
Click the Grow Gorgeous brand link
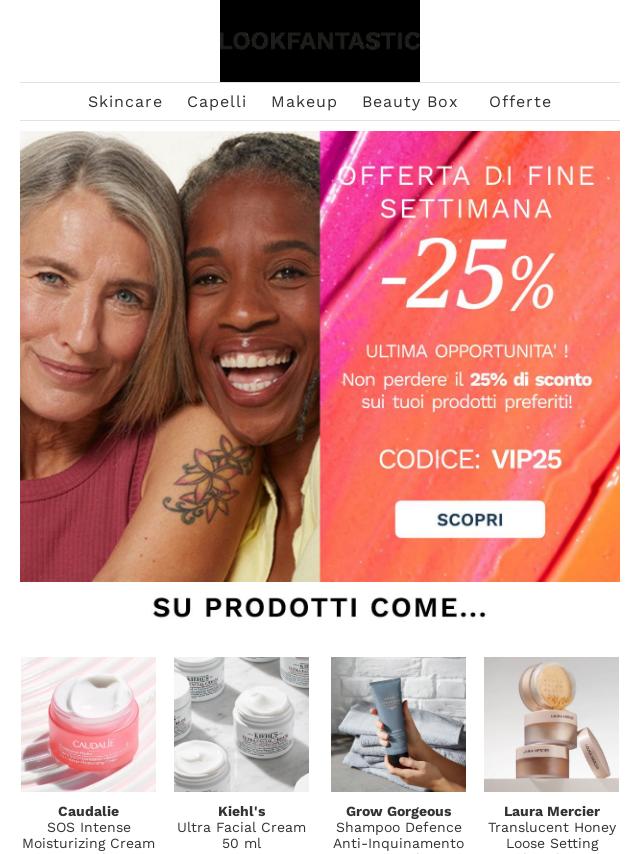coord(398,811)
